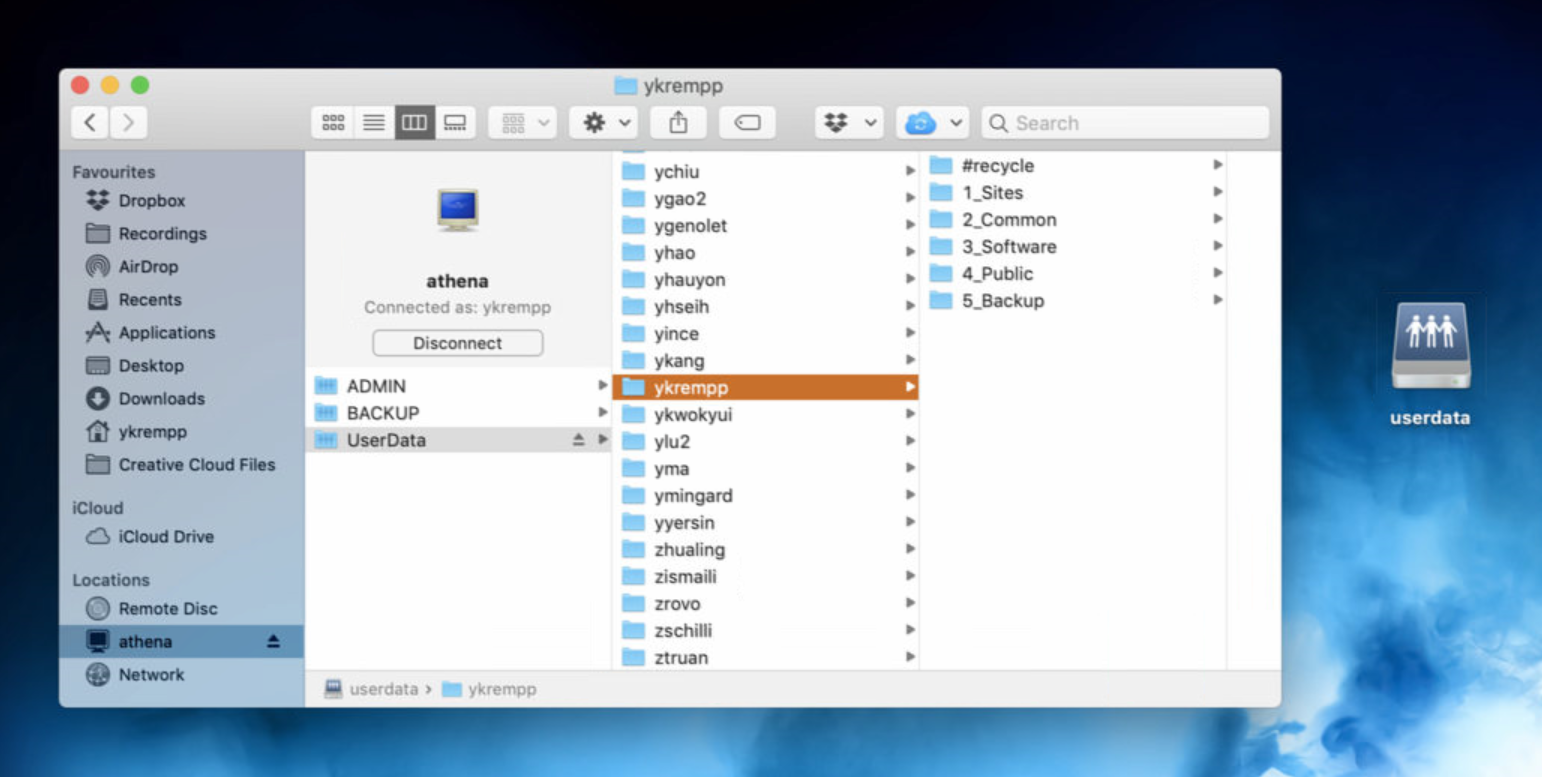This screenshot has width=1542, height=777.
Task: Open the Dropbox toolbar dropdown
Action: click(849, 123)
